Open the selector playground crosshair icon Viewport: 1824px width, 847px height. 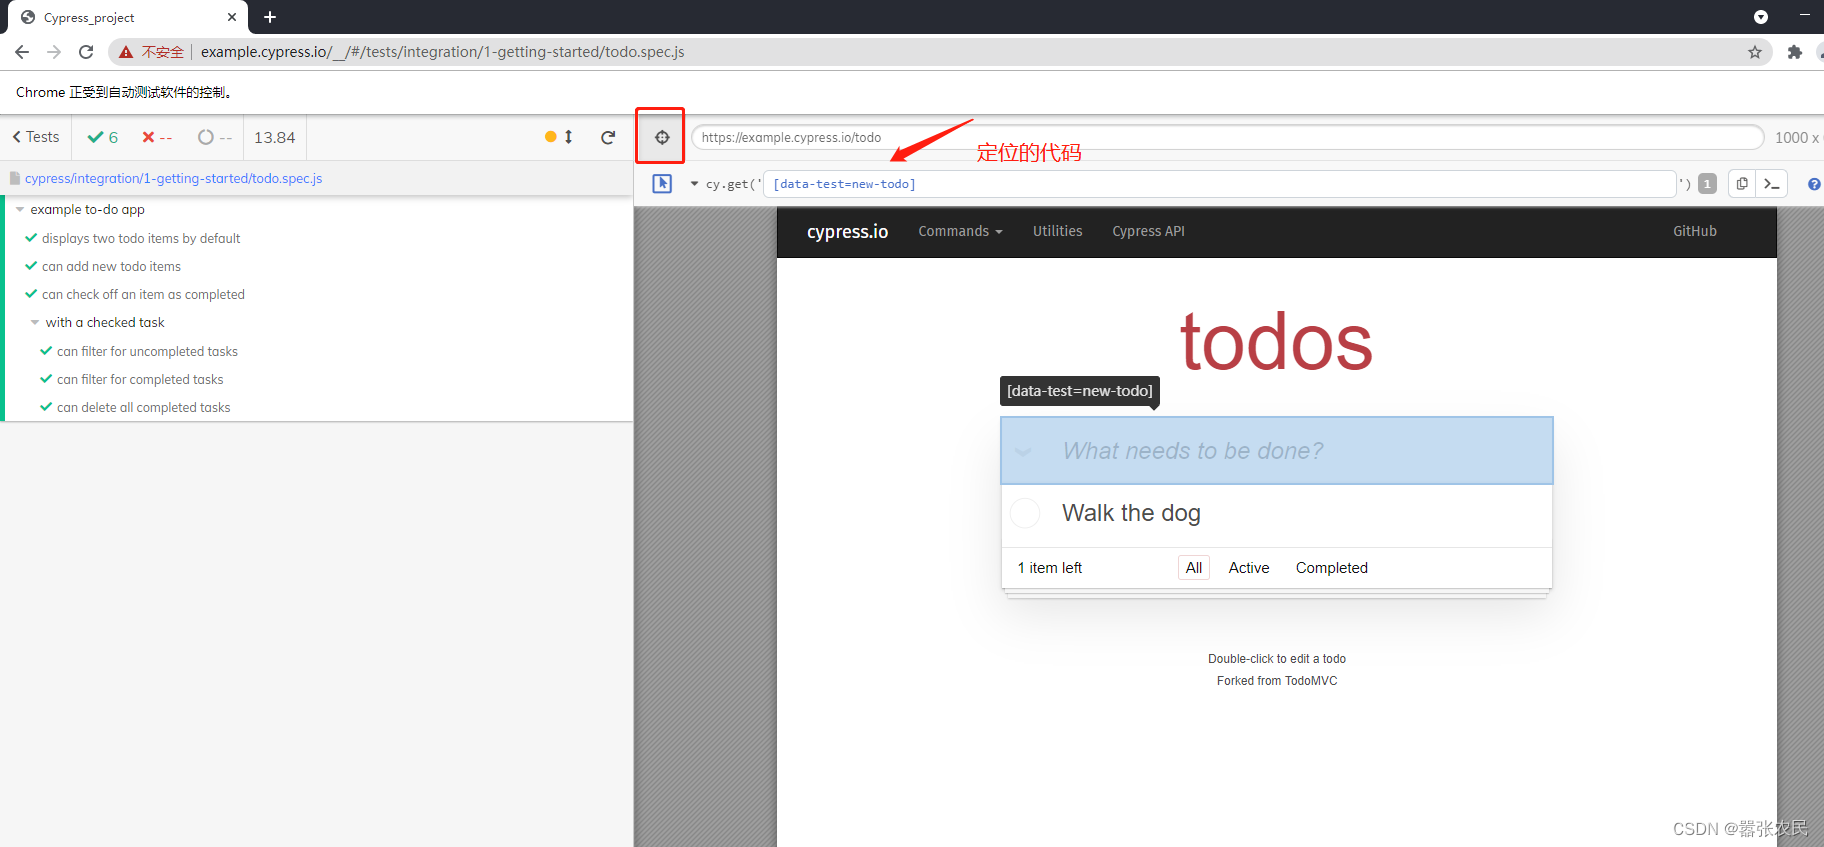click(662, 137)
